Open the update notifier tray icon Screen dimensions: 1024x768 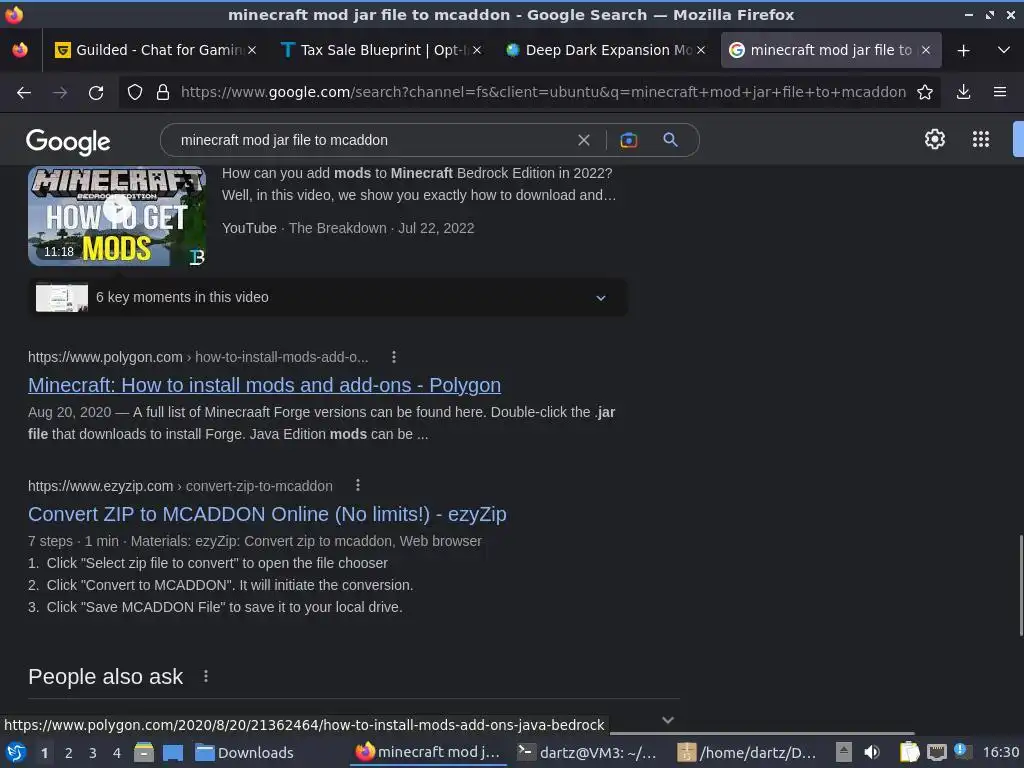(961, 750)
